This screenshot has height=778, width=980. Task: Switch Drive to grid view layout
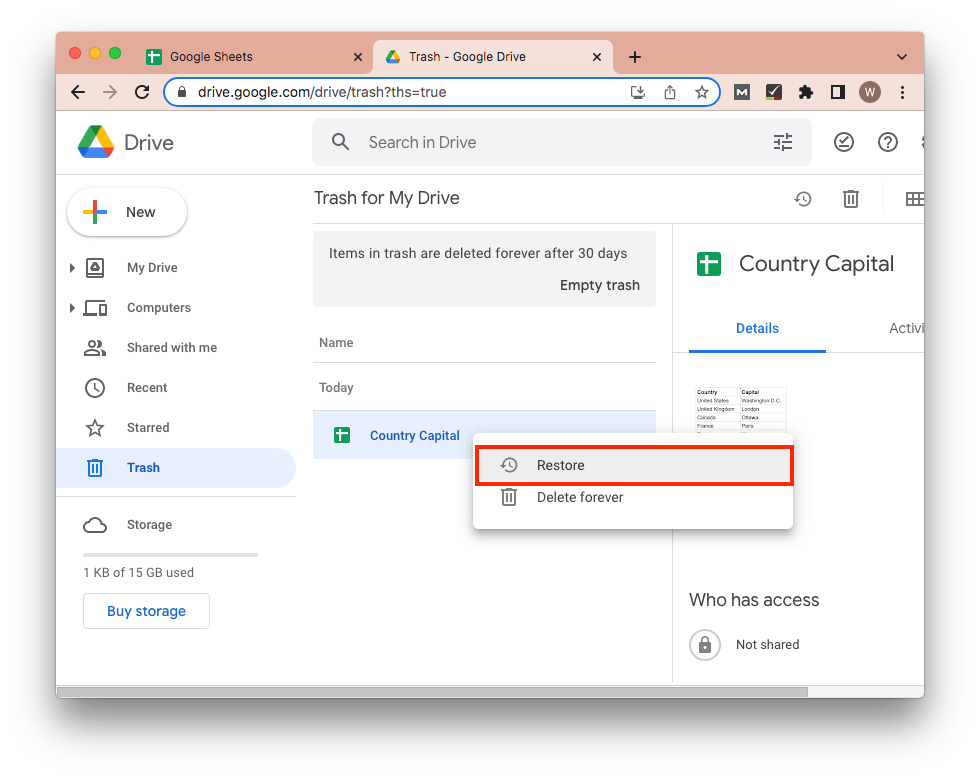tap(914, 199)
